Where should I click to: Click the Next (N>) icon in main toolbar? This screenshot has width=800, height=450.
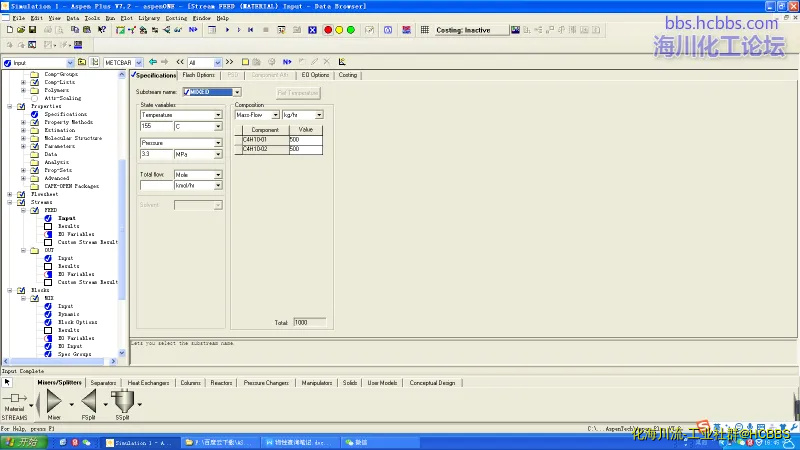pos(193,30)
